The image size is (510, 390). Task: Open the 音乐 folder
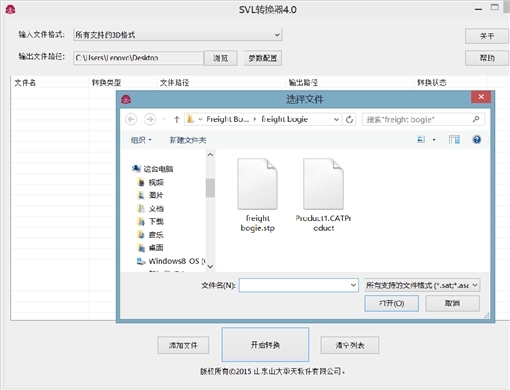[151, 235]
